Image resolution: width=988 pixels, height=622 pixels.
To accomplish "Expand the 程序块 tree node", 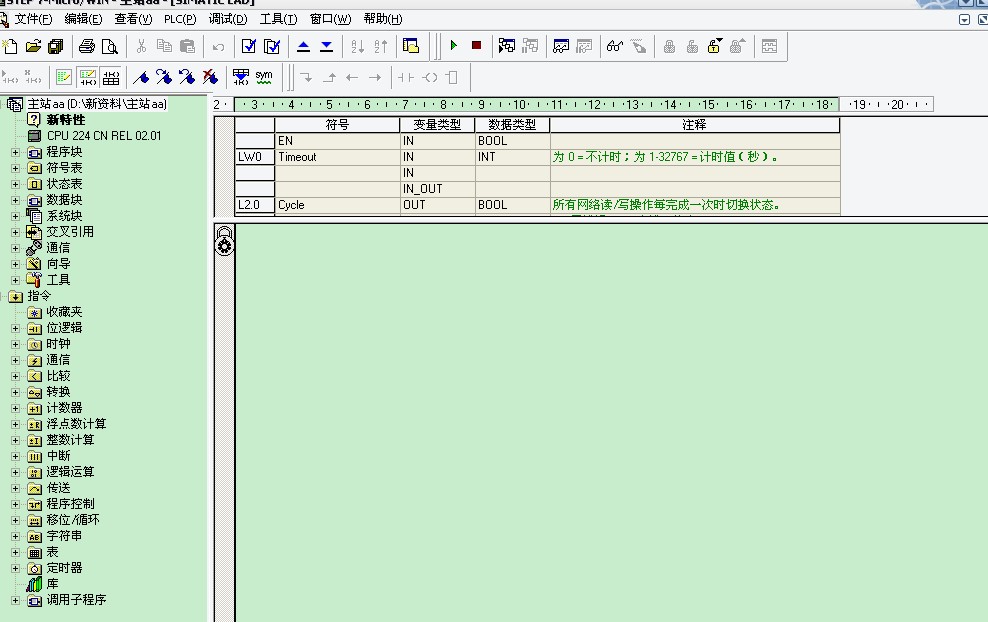I will 15,152.
